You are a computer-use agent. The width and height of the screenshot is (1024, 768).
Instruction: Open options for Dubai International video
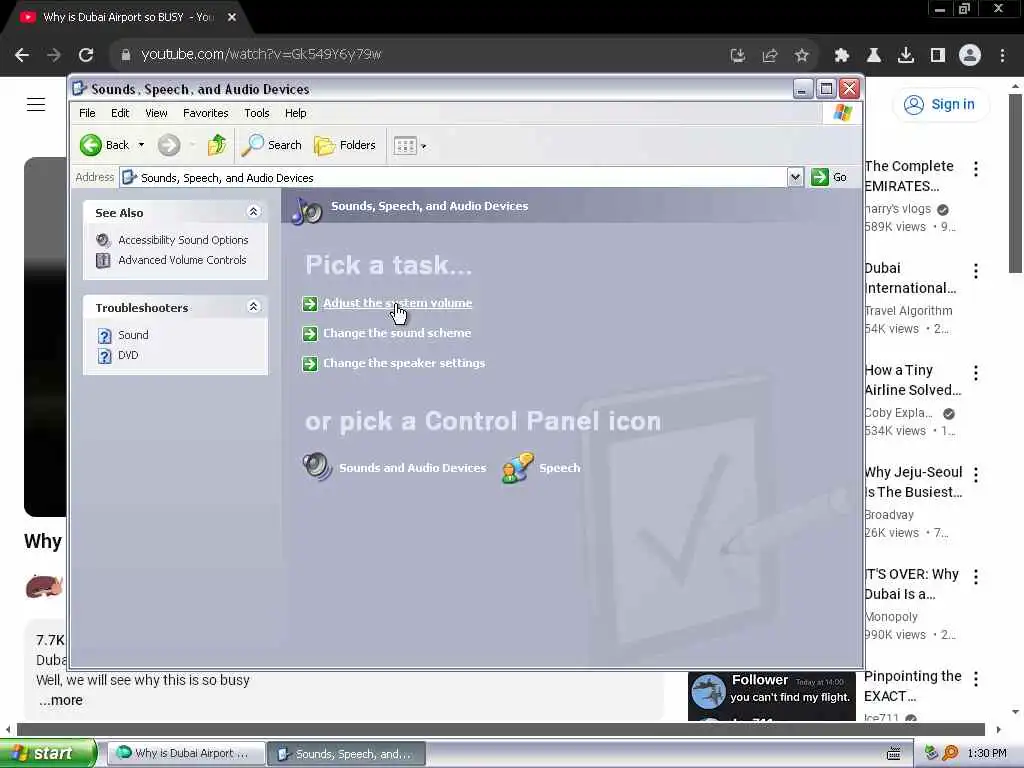click(x=976, y=271)
